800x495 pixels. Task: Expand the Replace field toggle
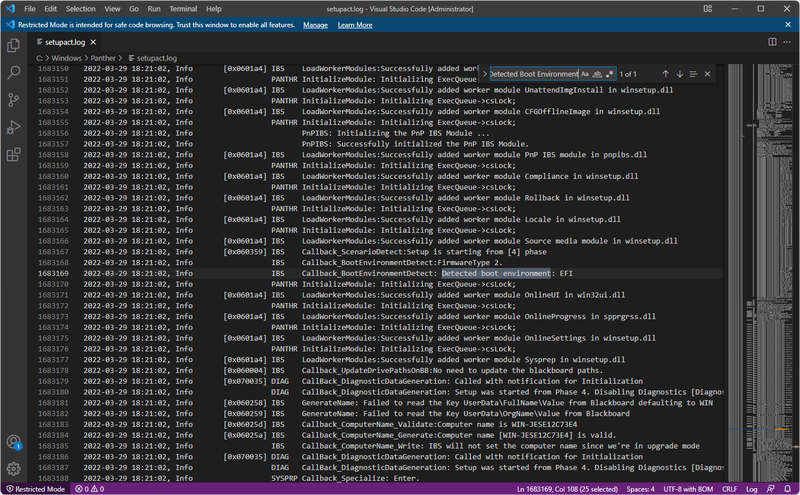(484, 74)
